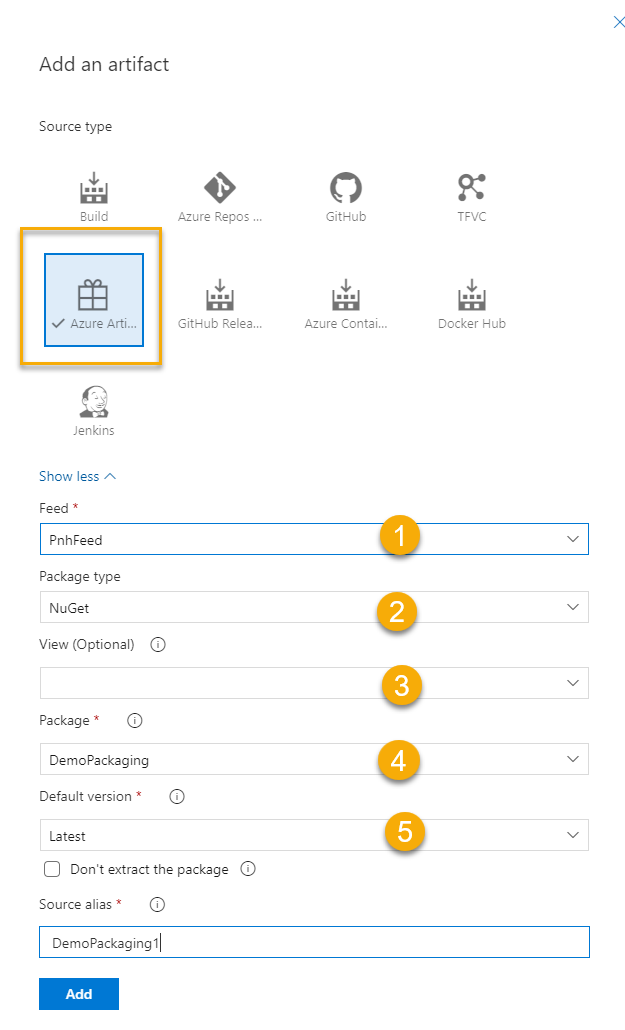Image resolution: width=625 pixels, height=1030 pixels.
Task: Pick the Docker Hub source type
Action: point(471,303)
